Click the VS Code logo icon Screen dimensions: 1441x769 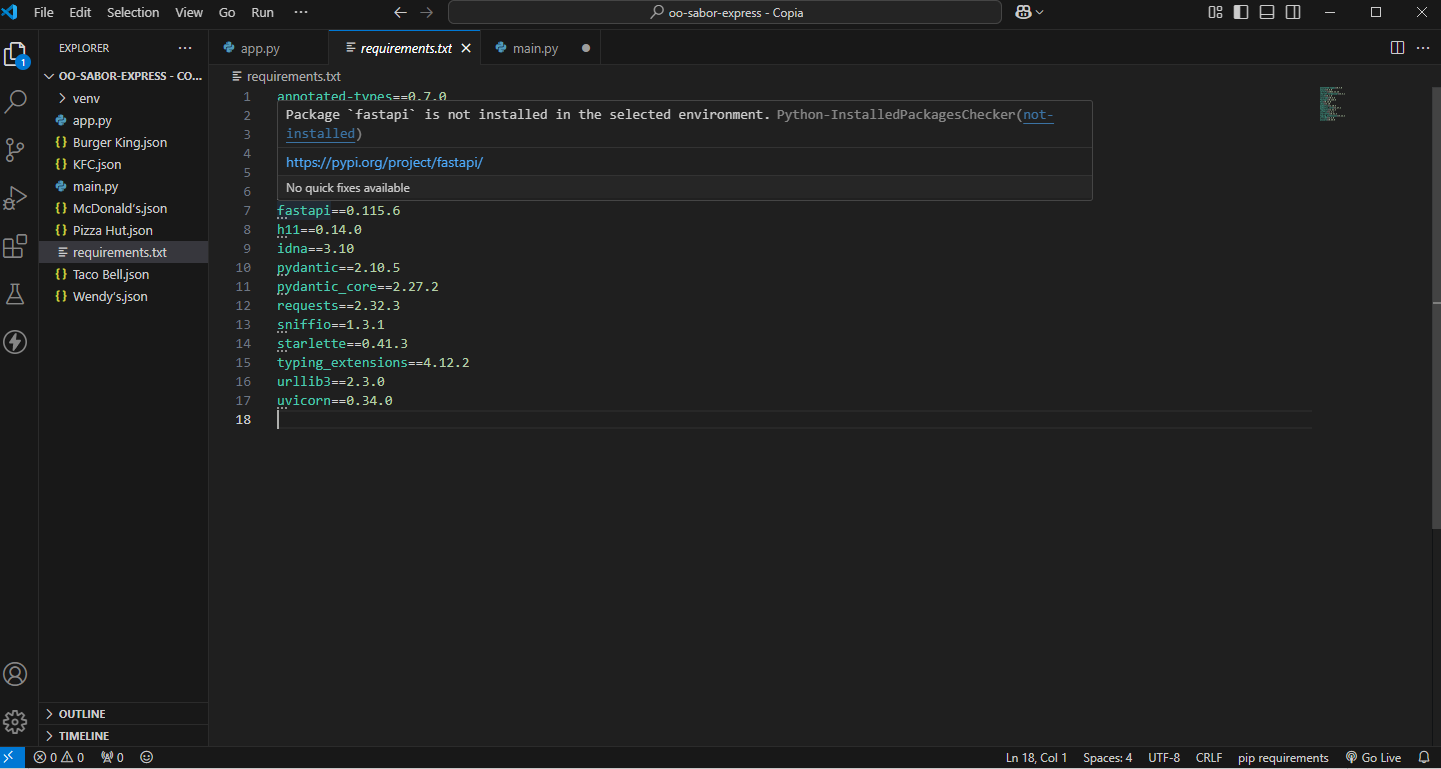coord(11,12)
